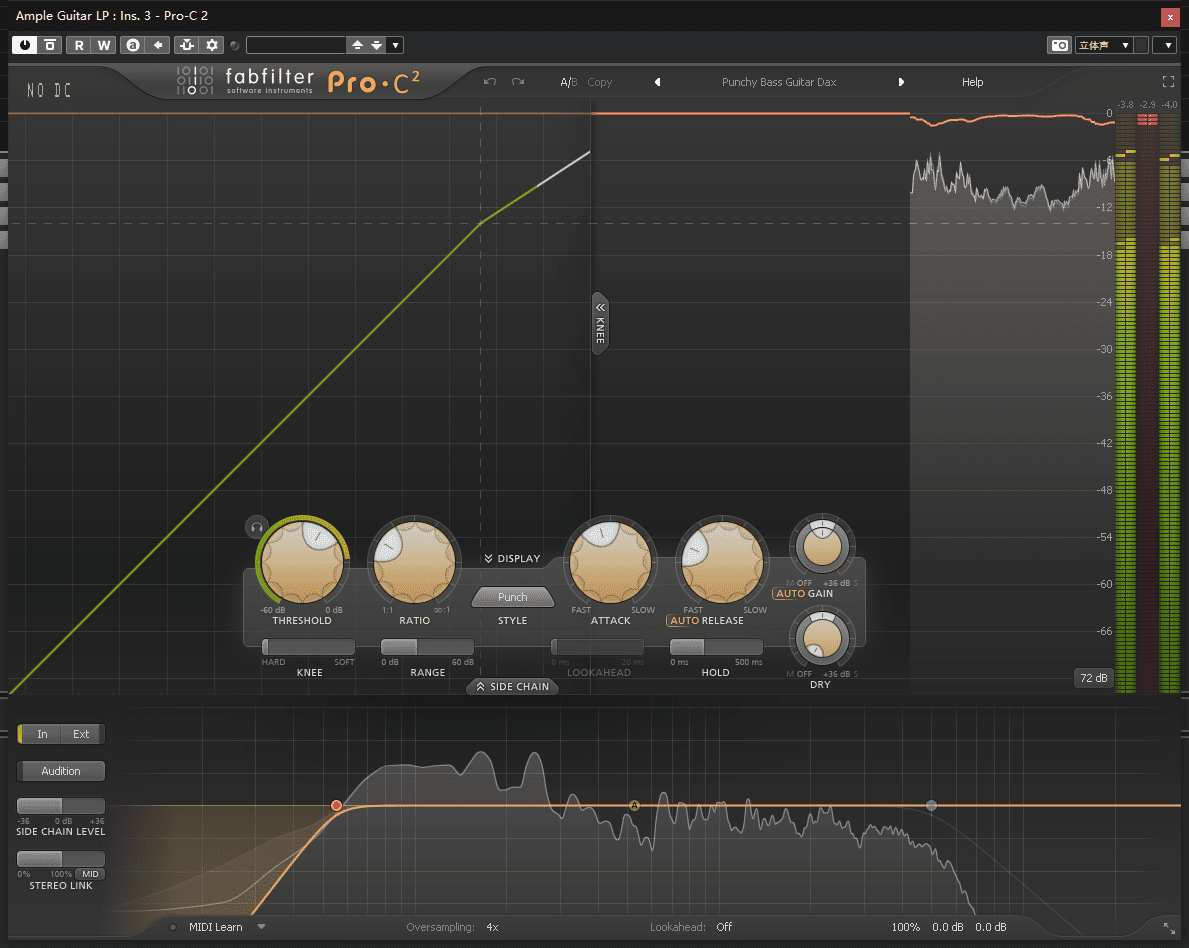Click the side-chain routing icon in host toolbar
Image resolution: width=1189 pixels, height=948 pixels.
pyautogui.click(x=187, y=45)
